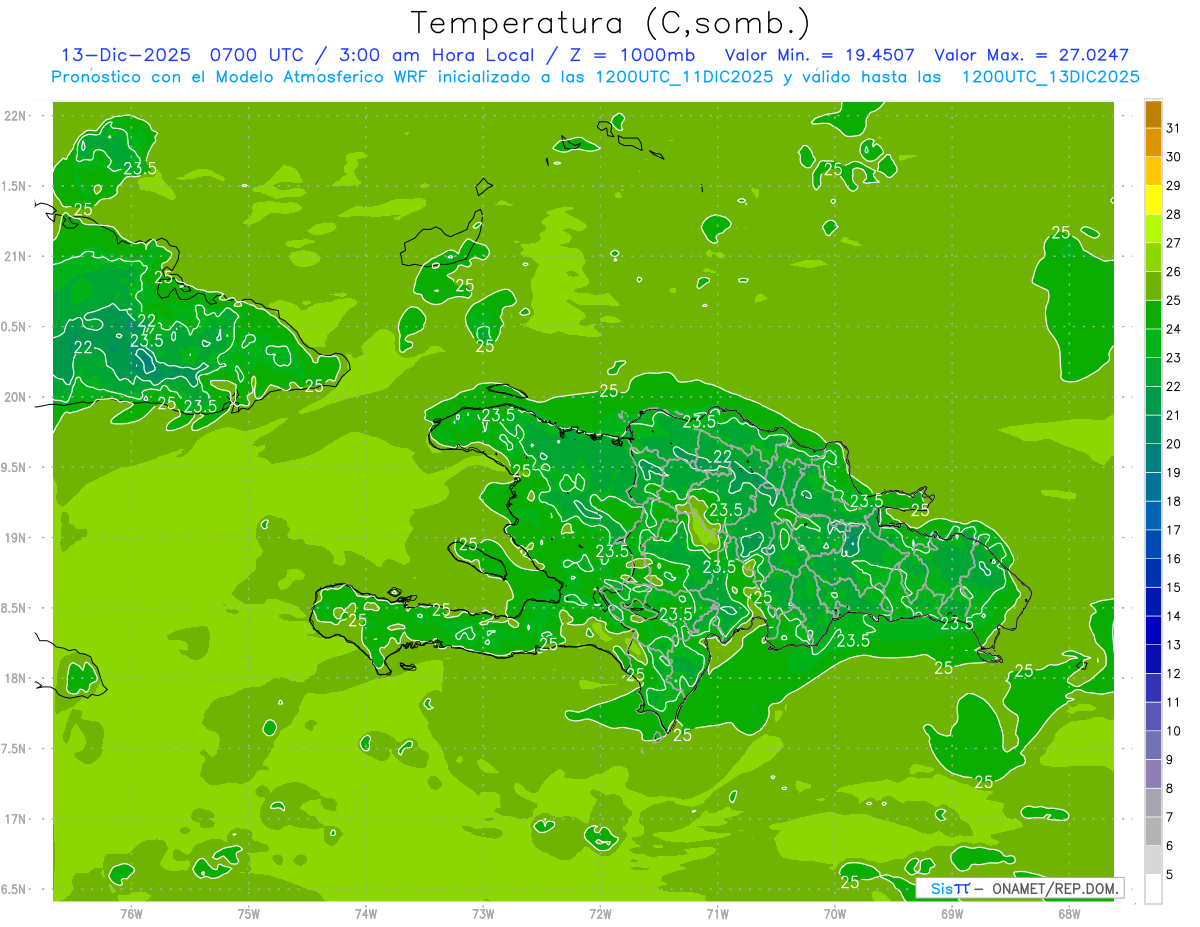Click the '71W' longitude axis label
The width and height of the screenshot is (1200, 927).
click(x=717, y=914)
